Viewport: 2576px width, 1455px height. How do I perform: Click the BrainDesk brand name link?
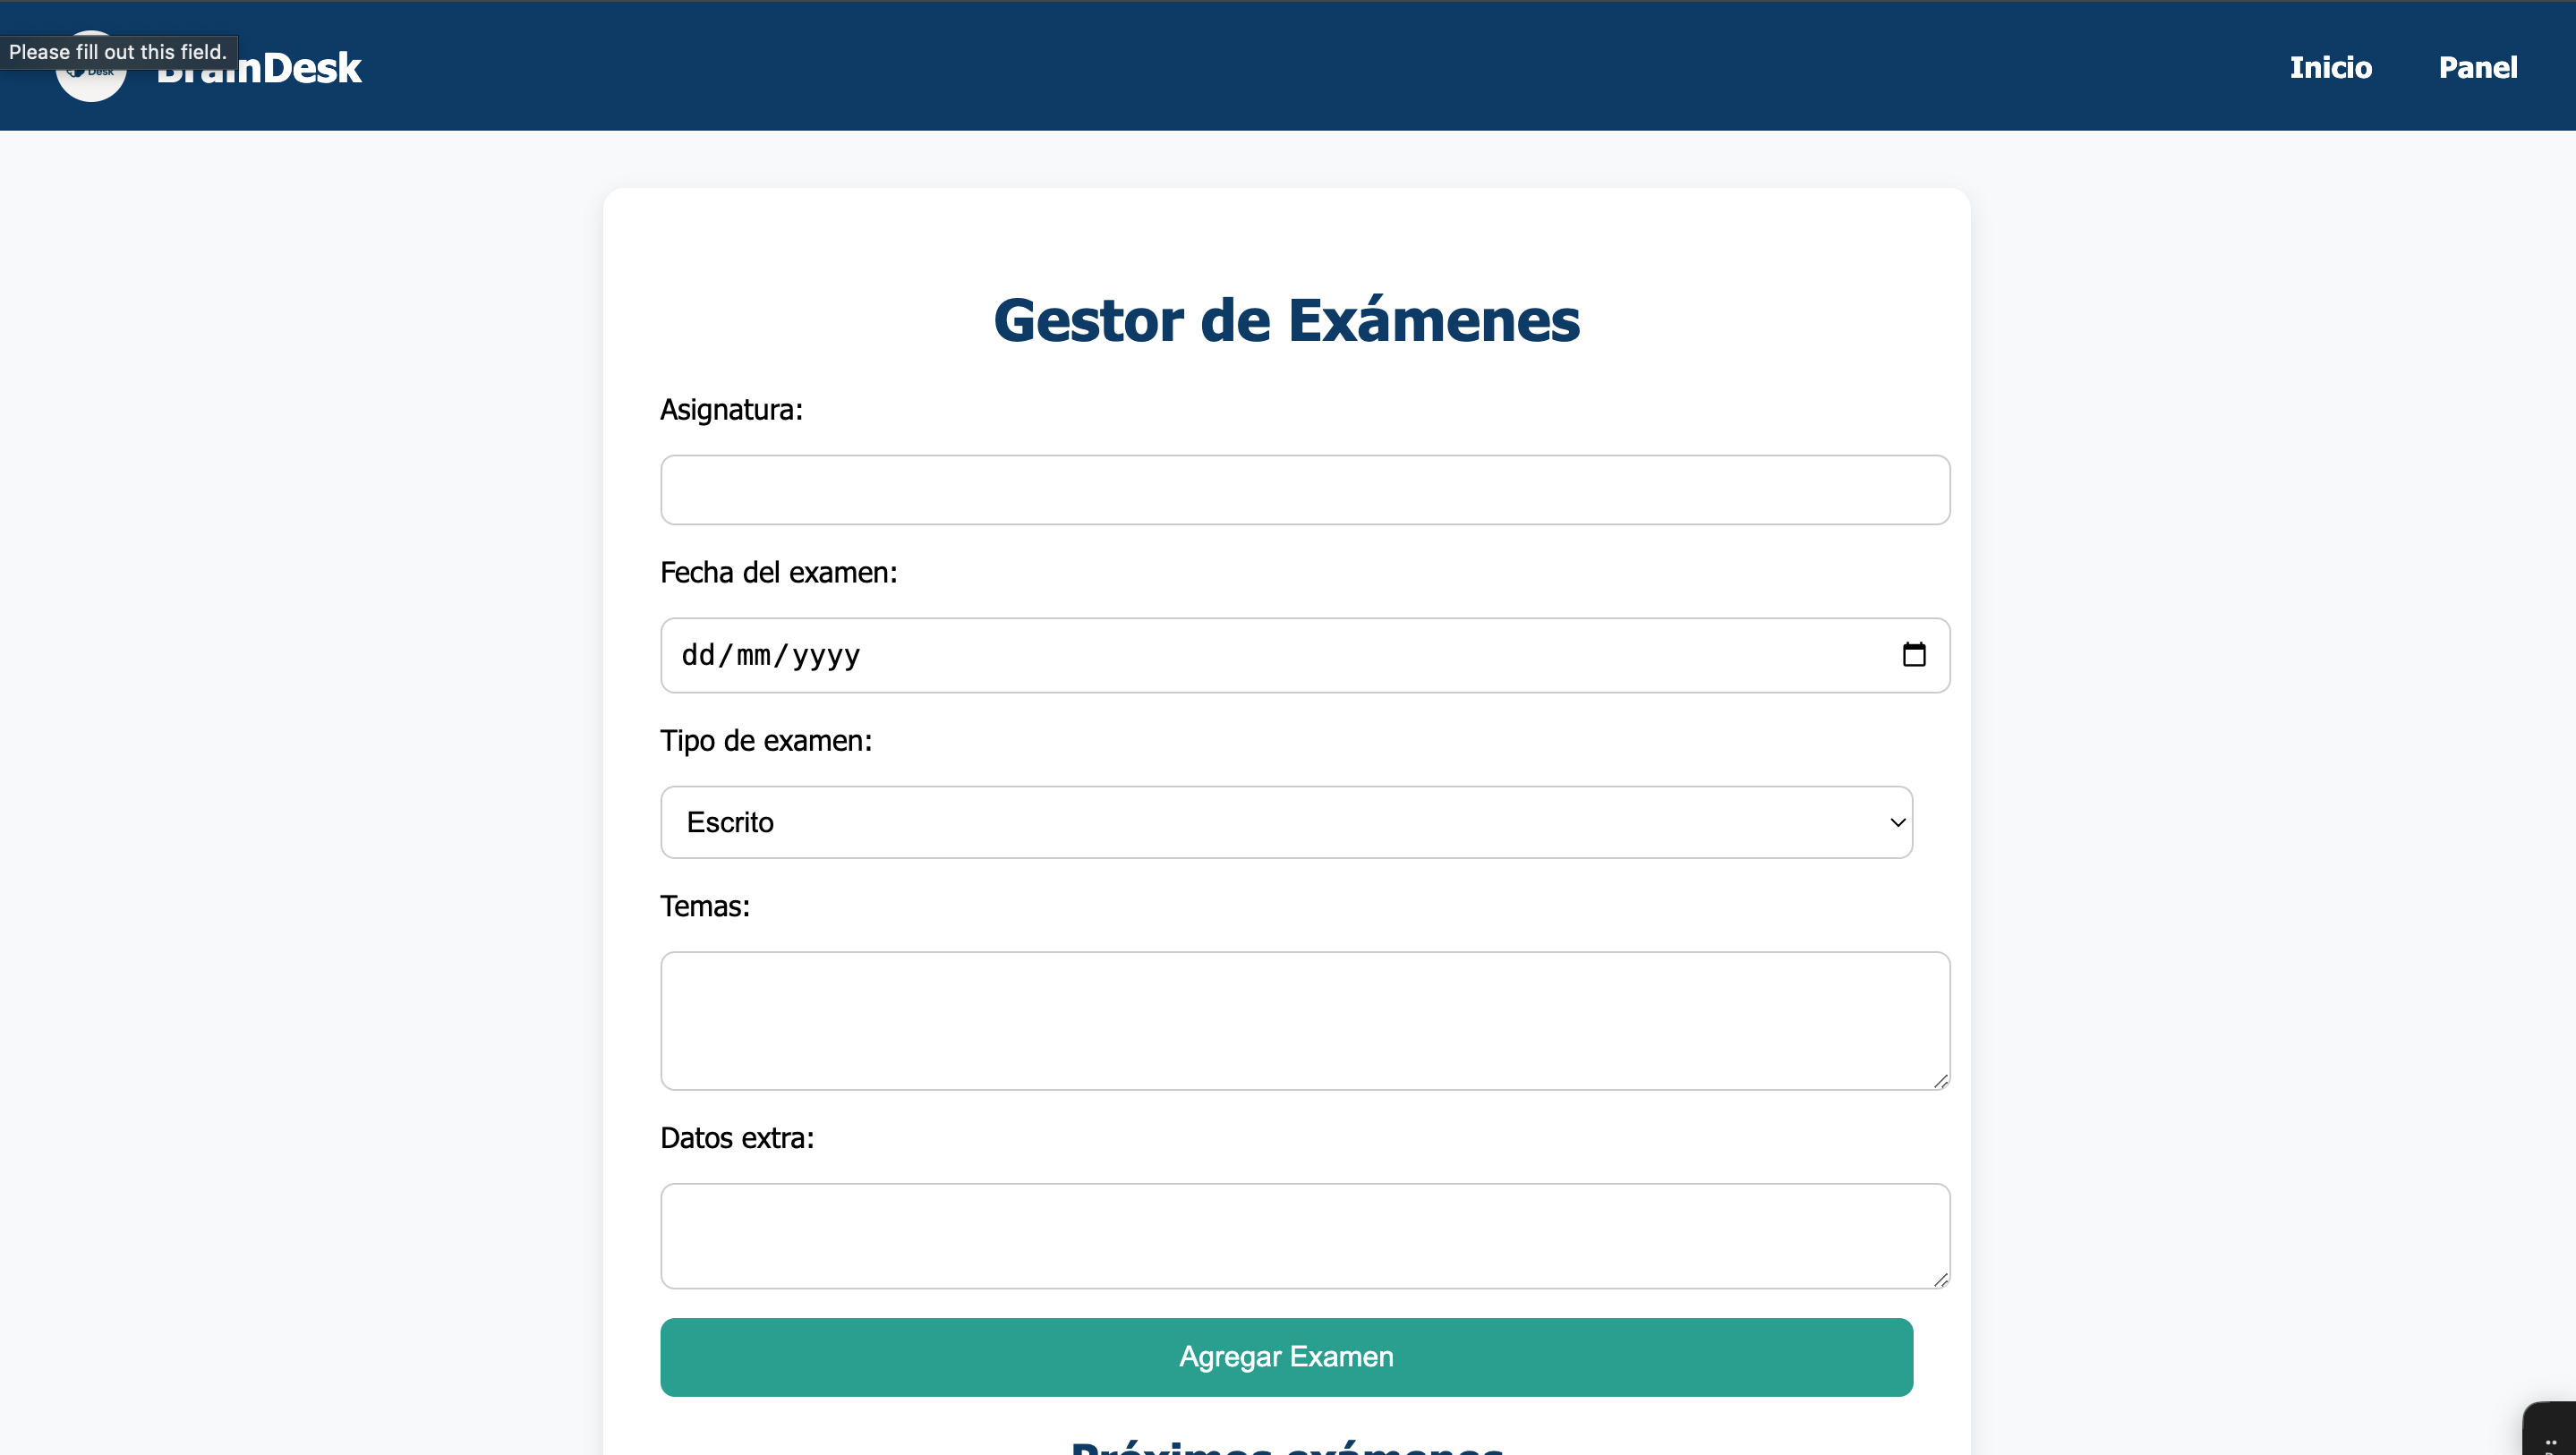click(259, 68)
